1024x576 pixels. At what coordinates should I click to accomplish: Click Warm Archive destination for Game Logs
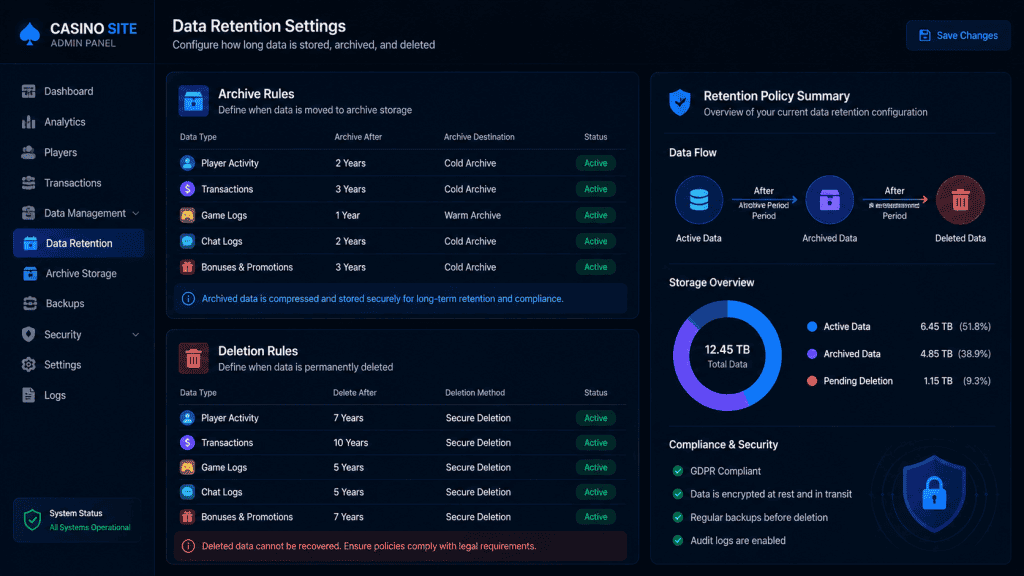[472, 215]
